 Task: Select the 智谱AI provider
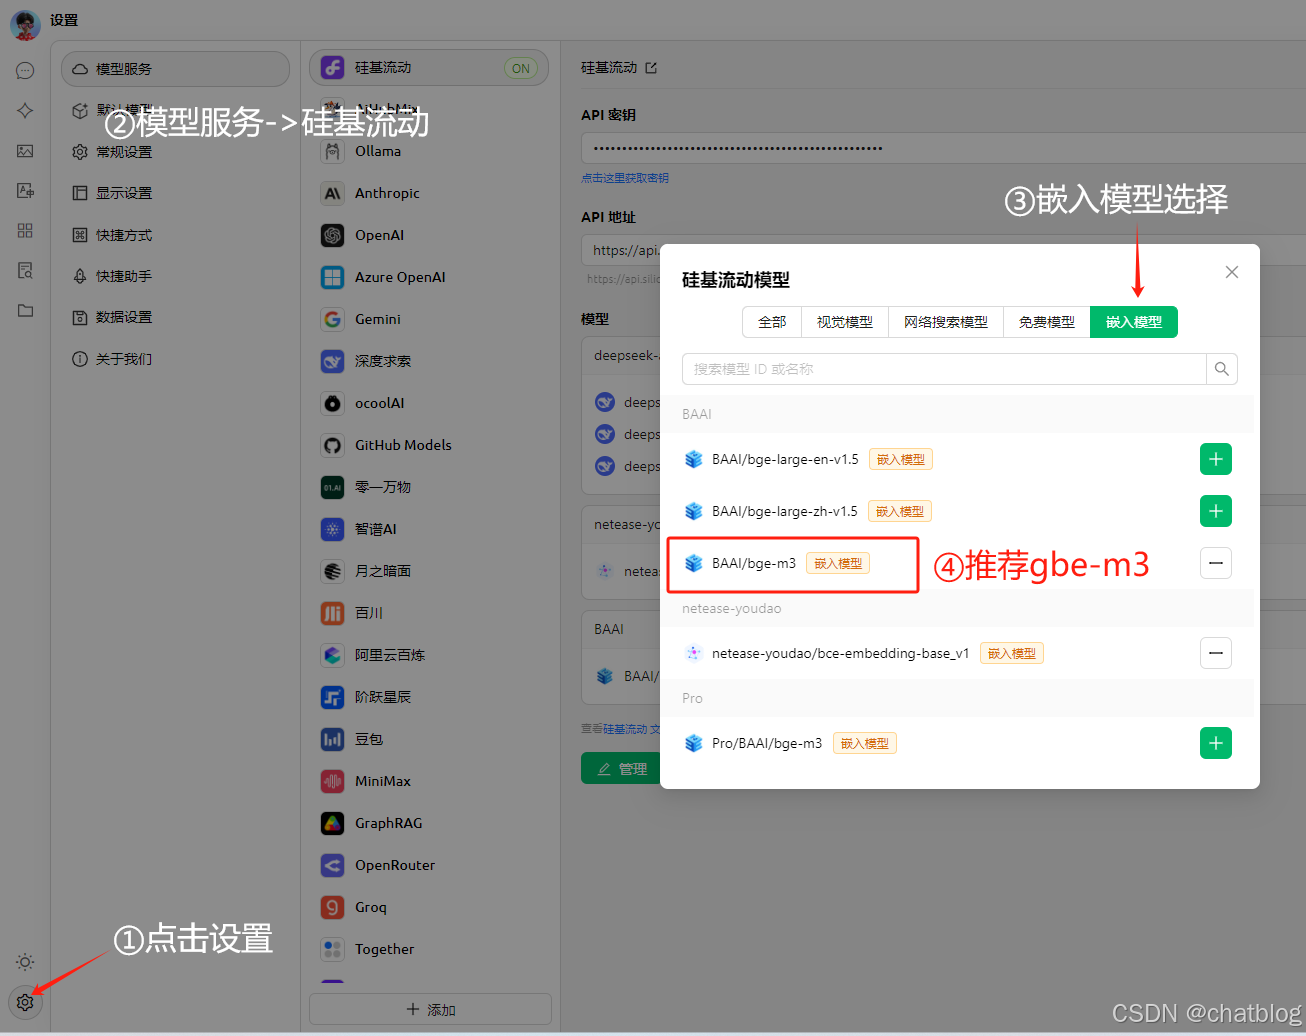point(429,529)
